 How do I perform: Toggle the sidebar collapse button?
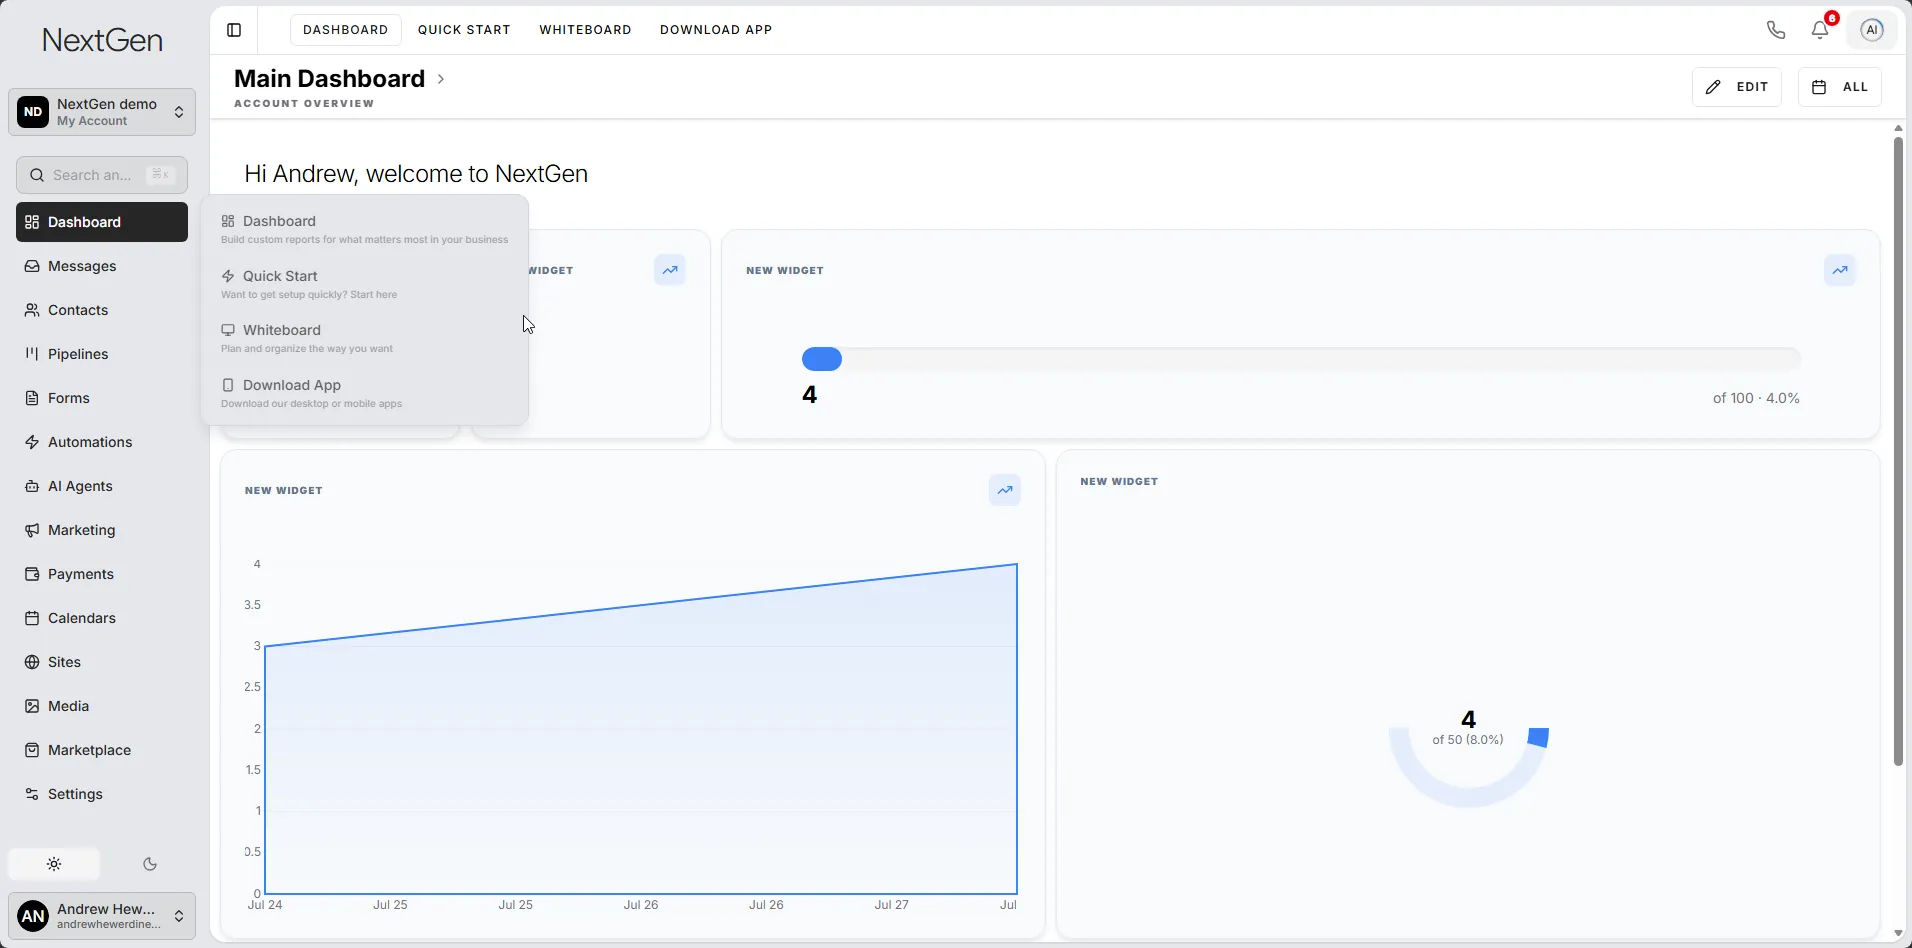(234, 30)
